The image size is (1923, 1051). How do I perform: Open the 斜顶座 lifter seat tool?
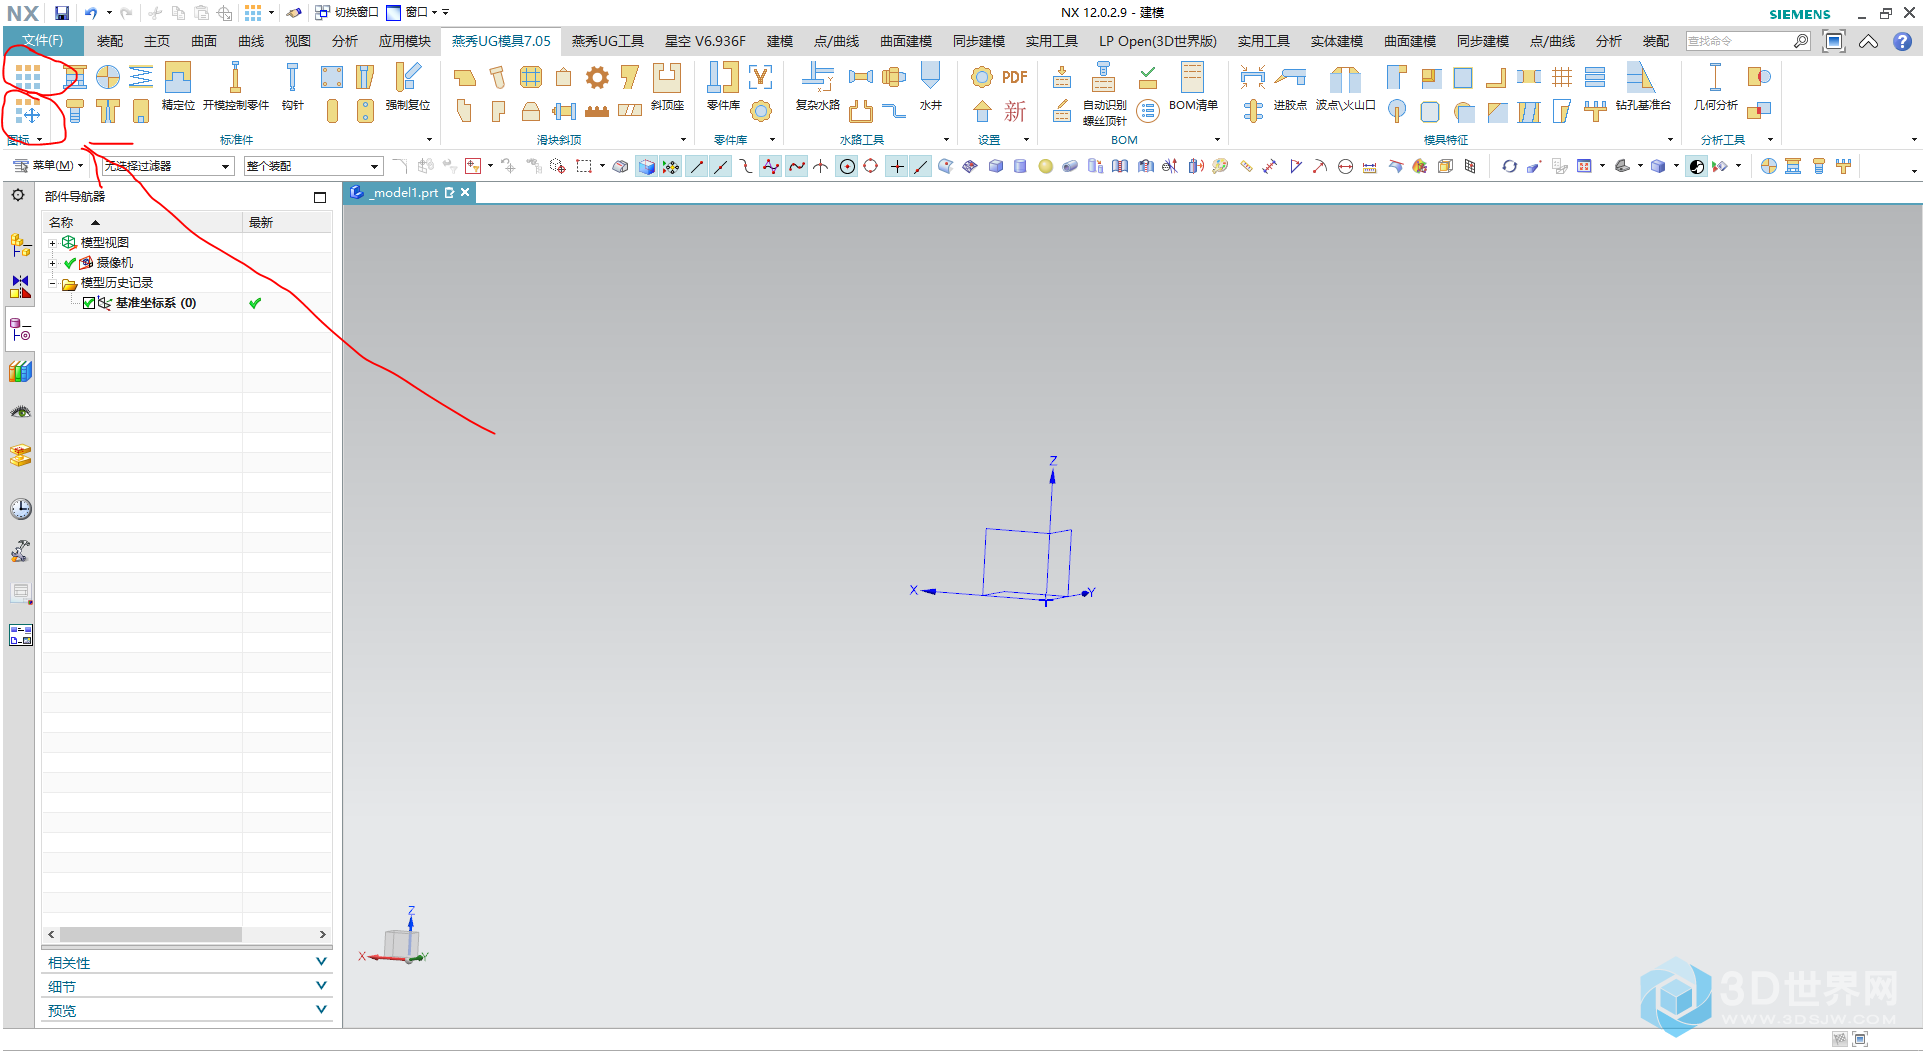pos(667,86)
